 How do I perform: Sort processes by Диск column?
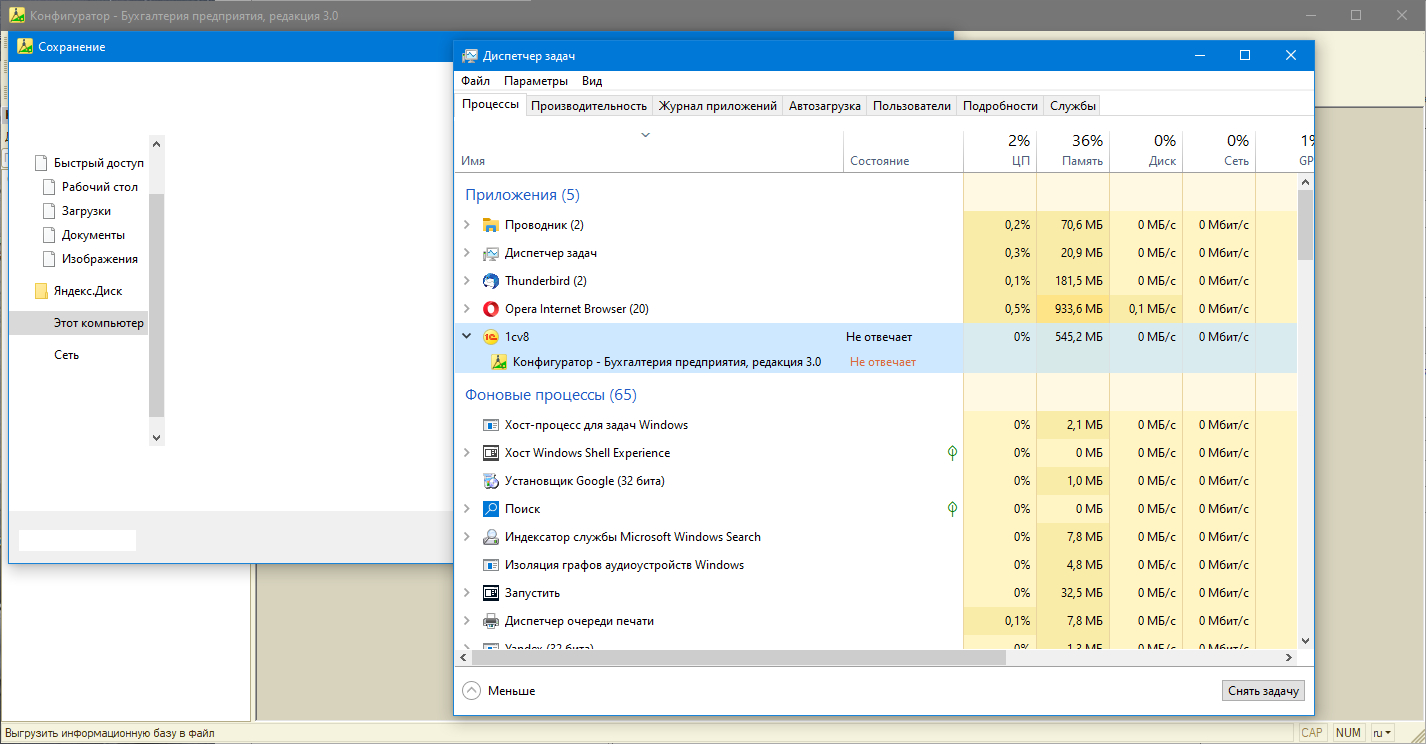1146,151
